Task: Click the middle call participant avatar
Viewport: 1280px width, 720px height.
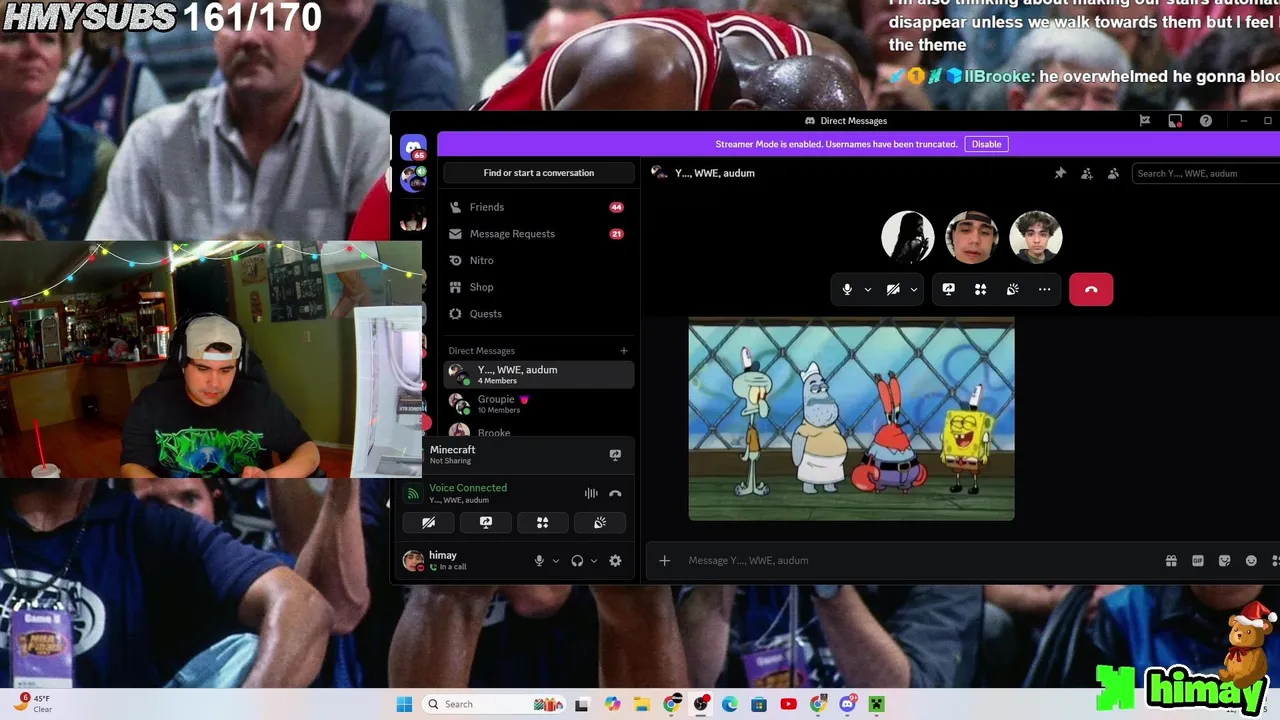Action: 972,237
